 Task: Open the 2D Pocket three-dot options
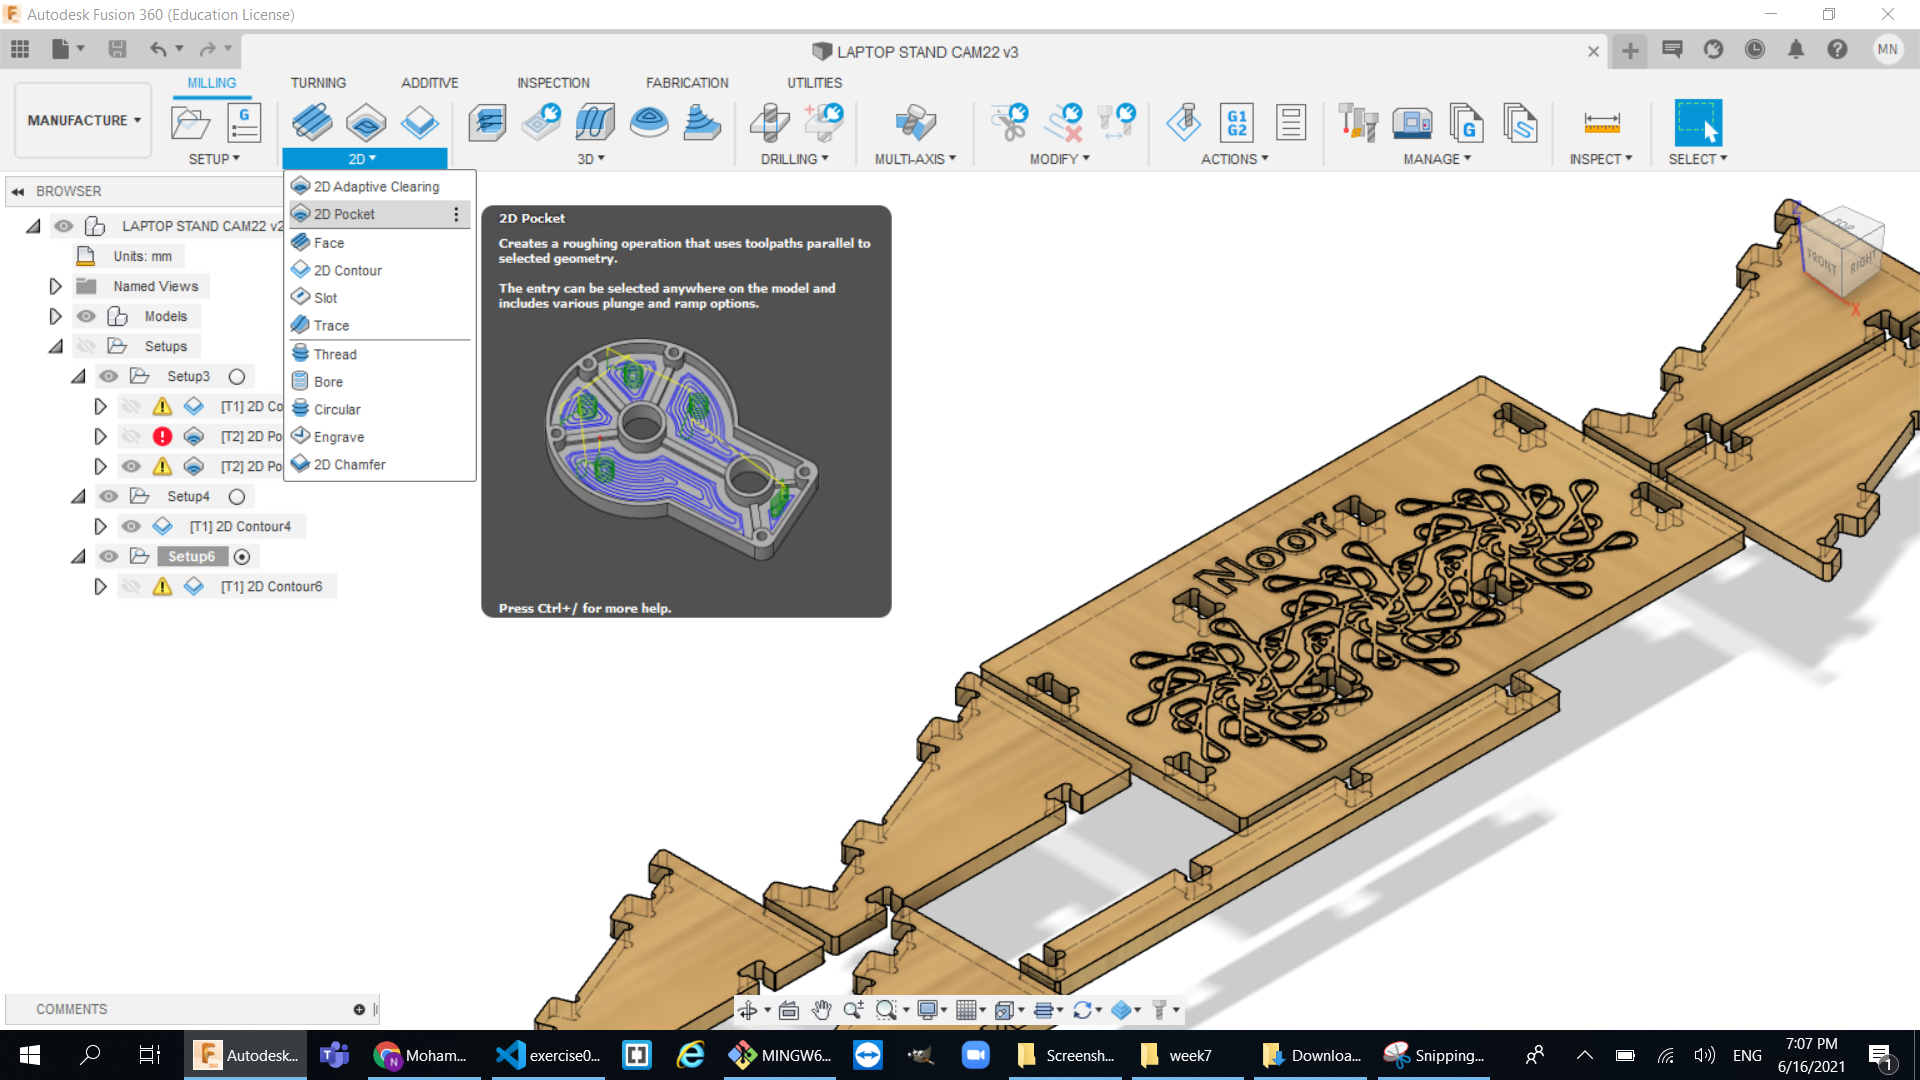(x=456, y=214)
